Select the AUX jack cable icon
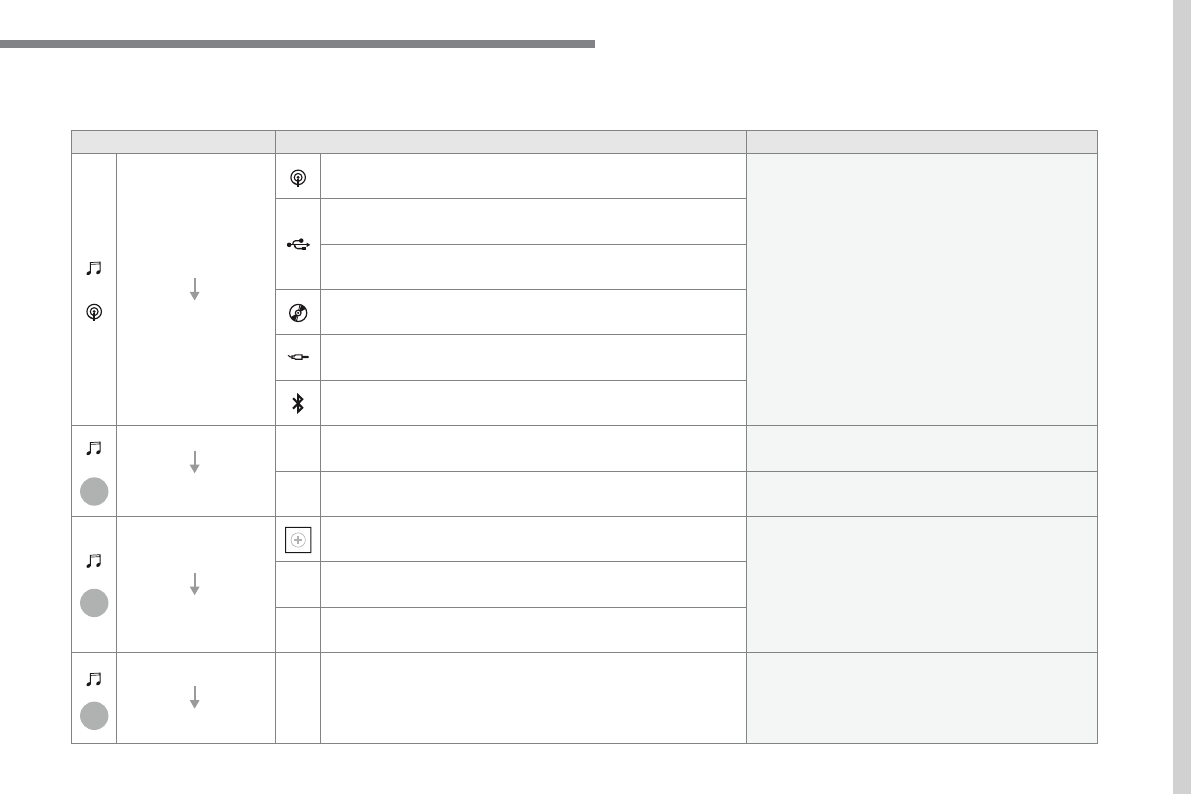This screenshot has width=1191, height=794. (298, 356)
